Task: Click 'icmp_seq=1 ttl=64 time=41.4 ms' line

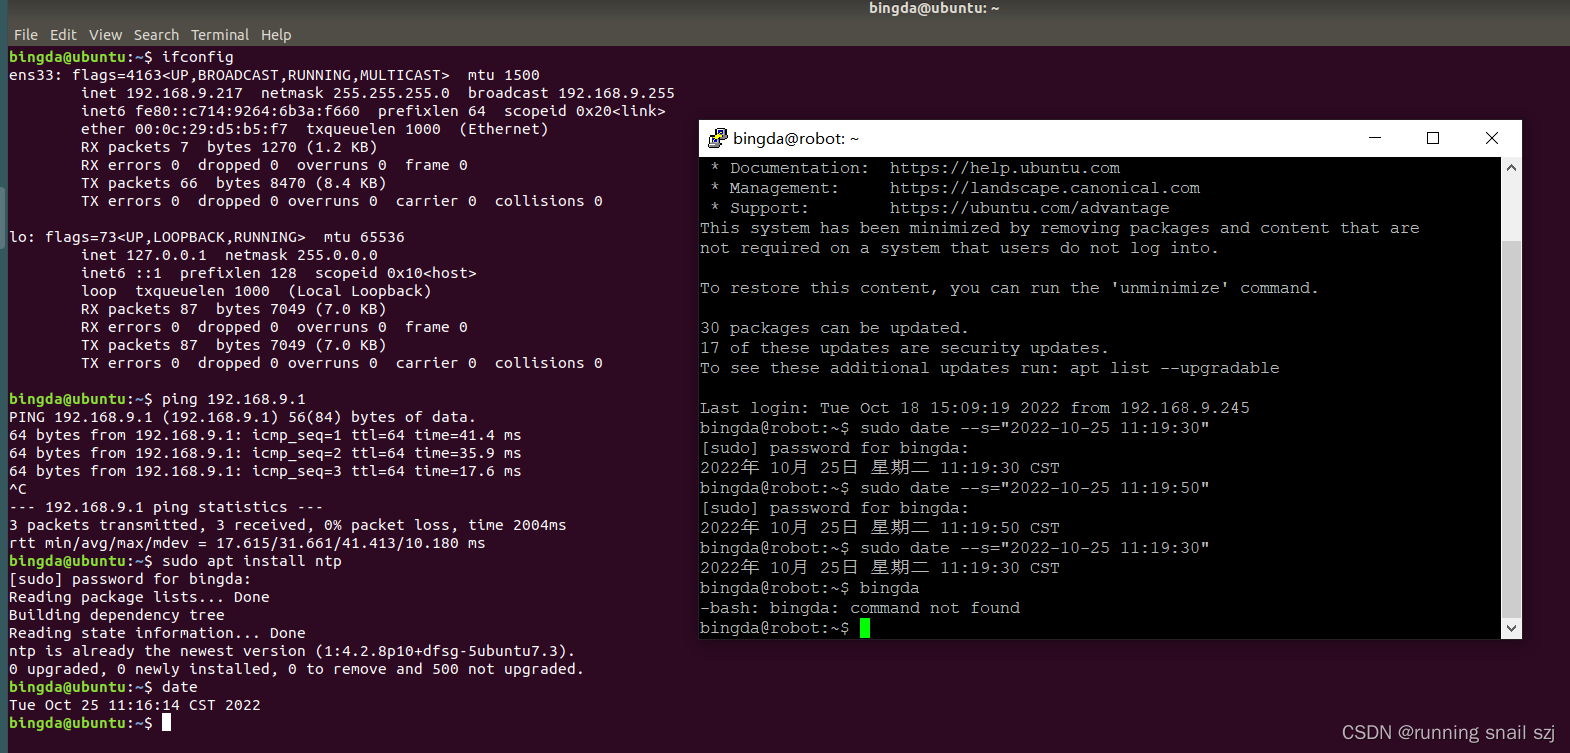Action: click(265, 435)
